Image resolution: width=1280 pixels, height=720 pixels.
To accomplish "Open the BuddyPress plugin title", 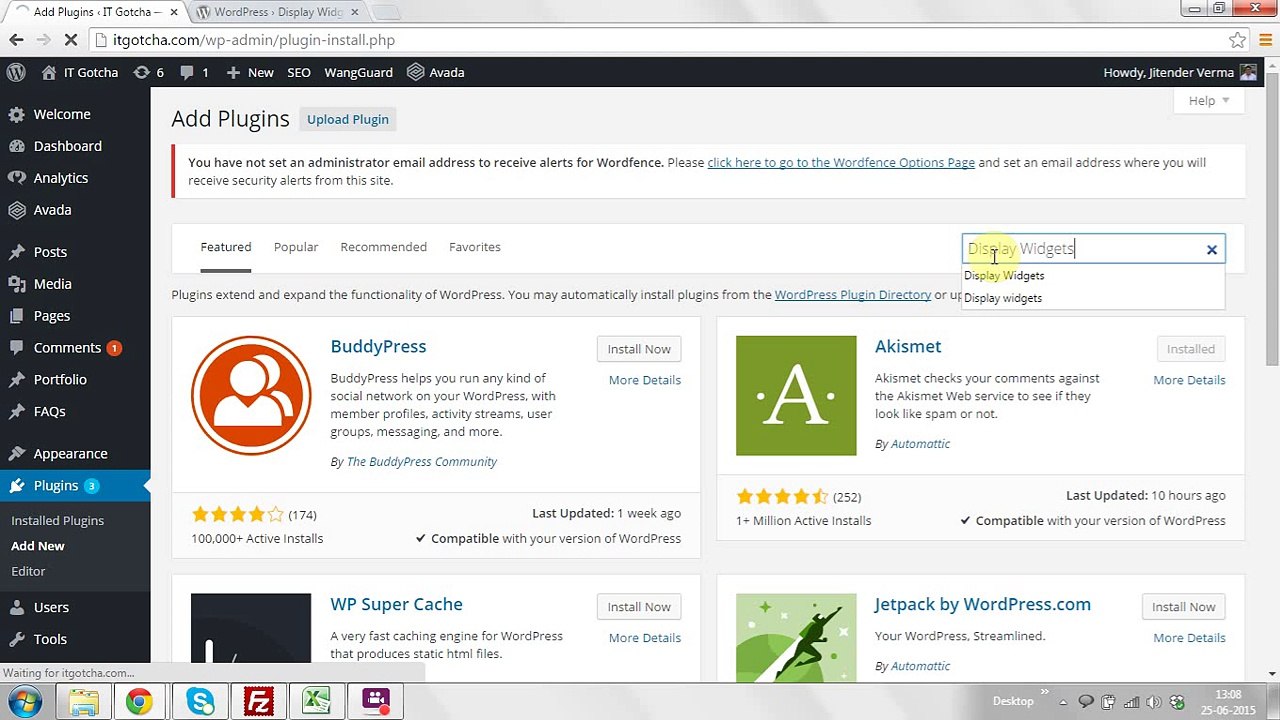I will coord(378,347).
